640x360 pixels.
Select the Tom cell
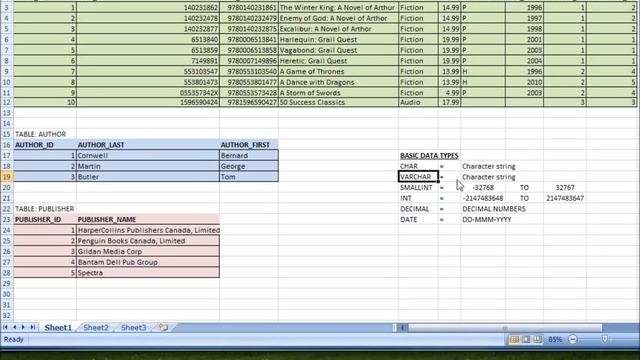coord(249,177)
